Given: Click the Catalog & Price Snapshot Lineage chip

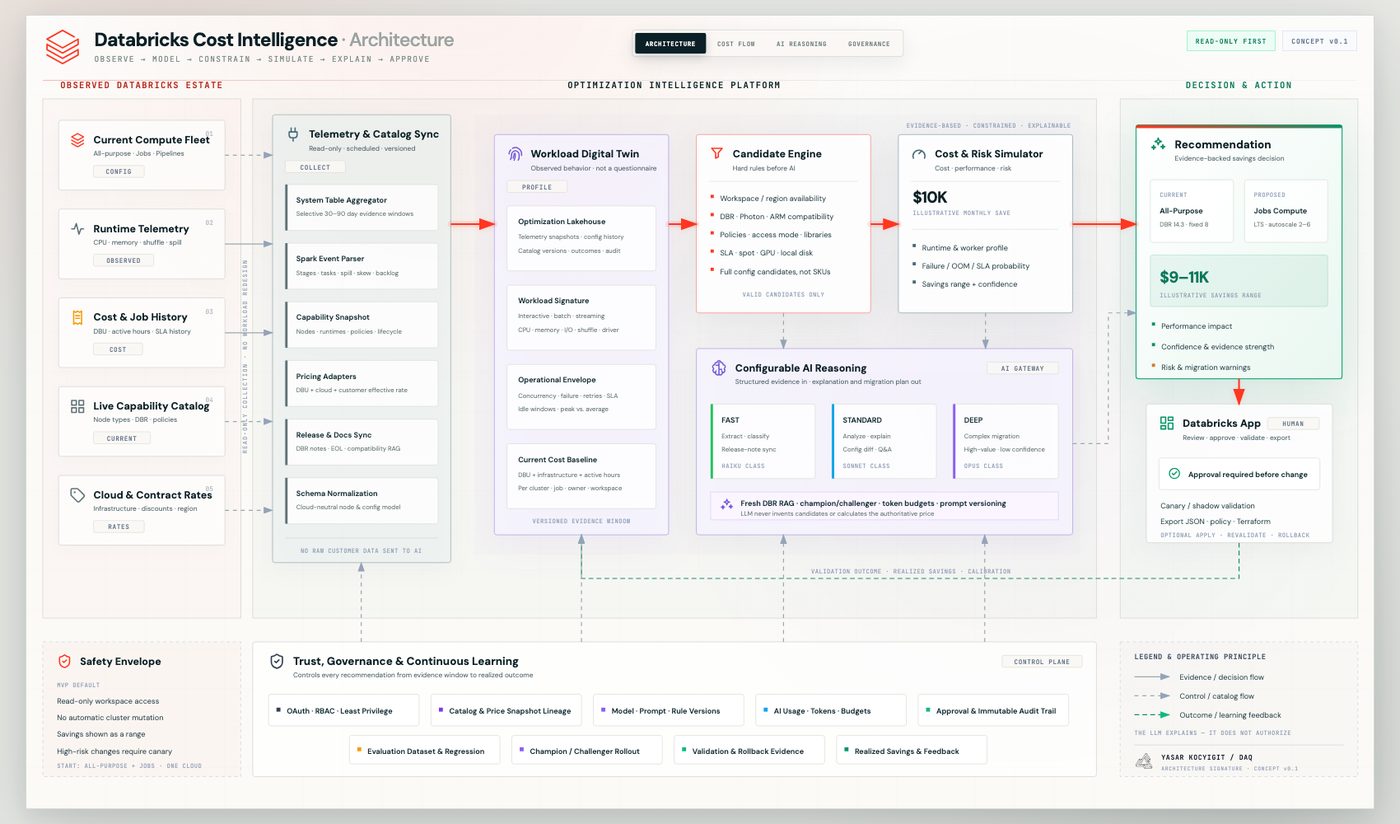Looking at the screenshot, I should tap(506, 710).
